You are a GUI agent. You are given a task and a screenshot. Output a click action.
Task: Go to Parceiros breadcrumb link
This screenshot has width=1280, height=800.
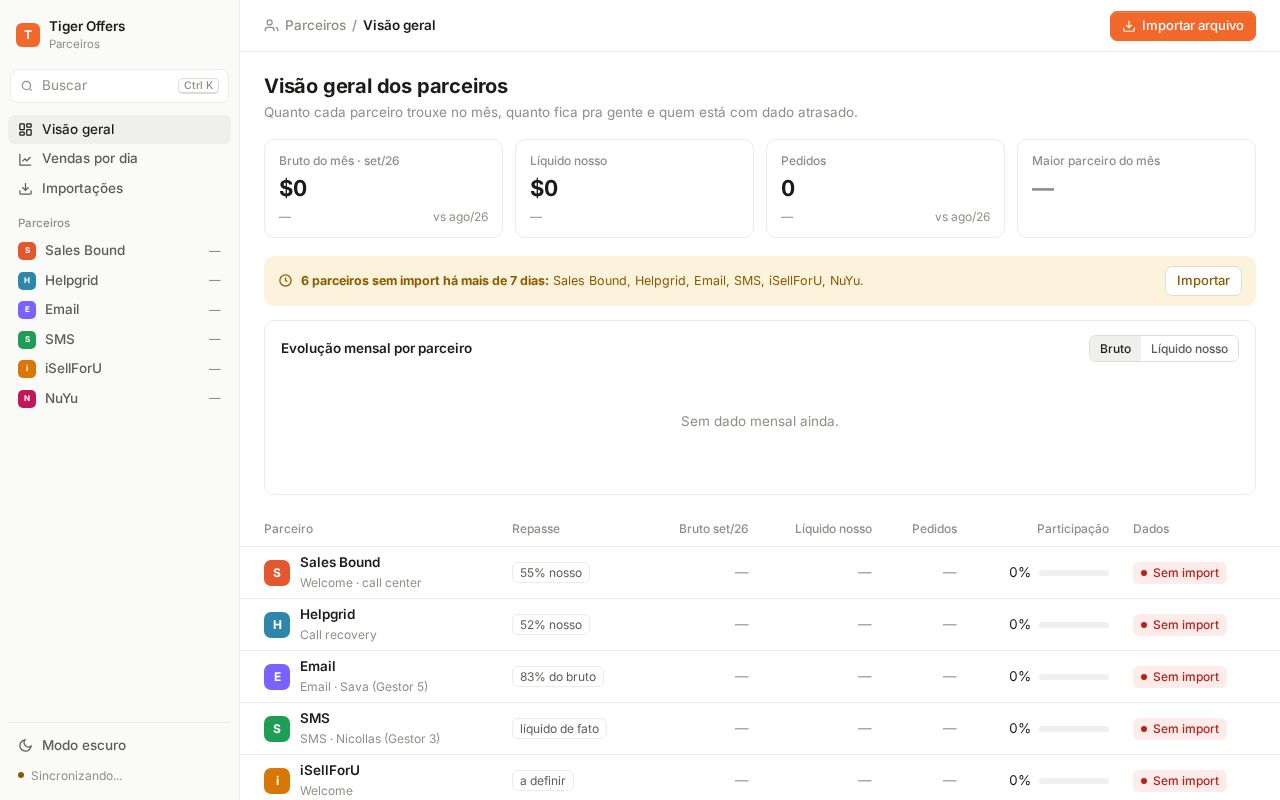point(315,25)
